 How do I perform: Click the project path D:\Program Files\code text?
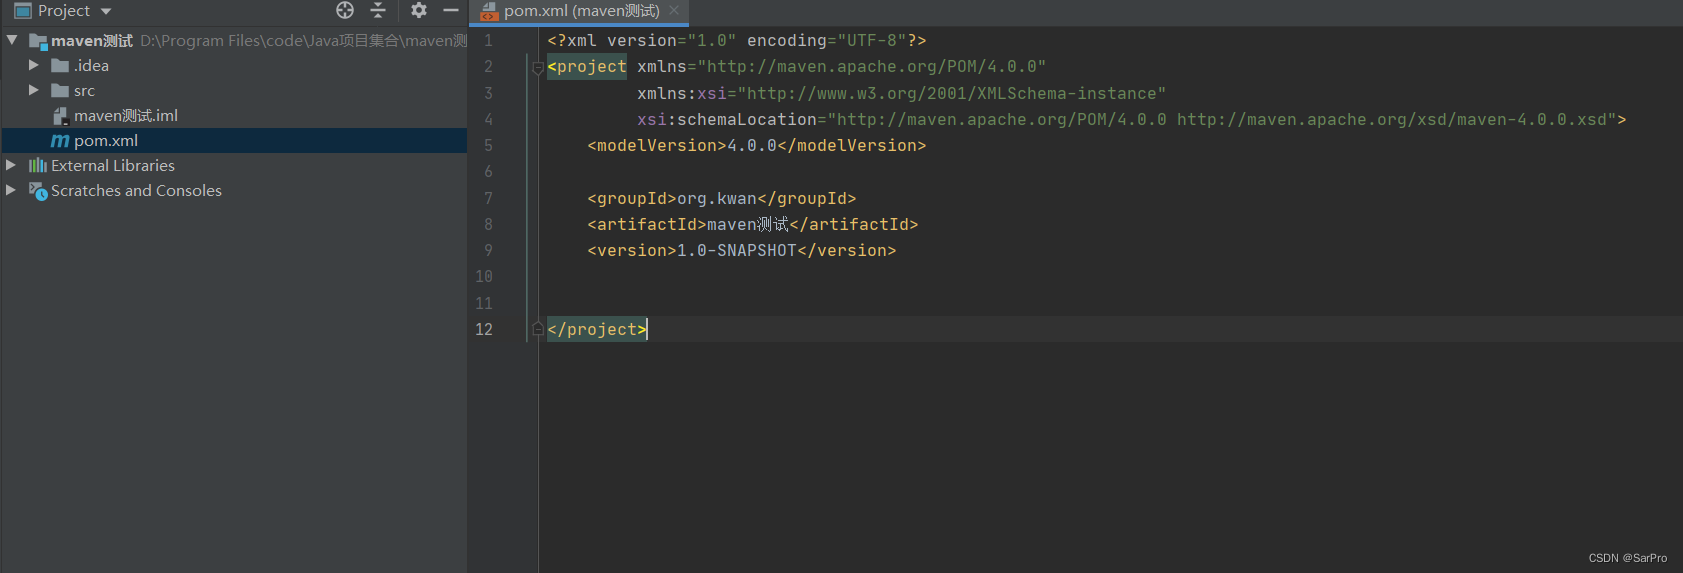pyautogui.click(x=303, y=41)
